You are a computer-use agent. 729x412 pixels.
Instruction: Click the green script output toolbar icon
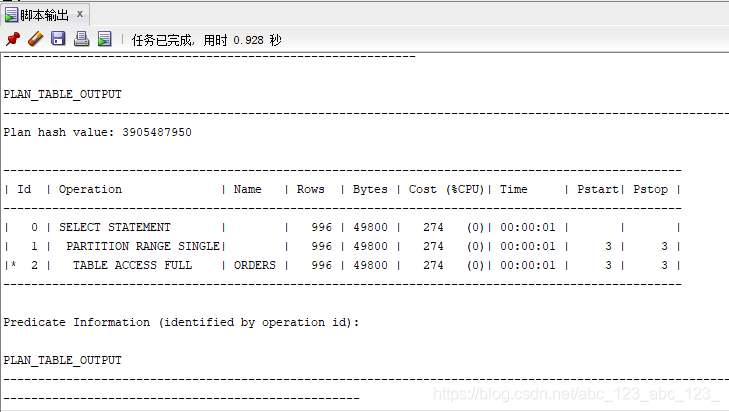pos(105,39)
